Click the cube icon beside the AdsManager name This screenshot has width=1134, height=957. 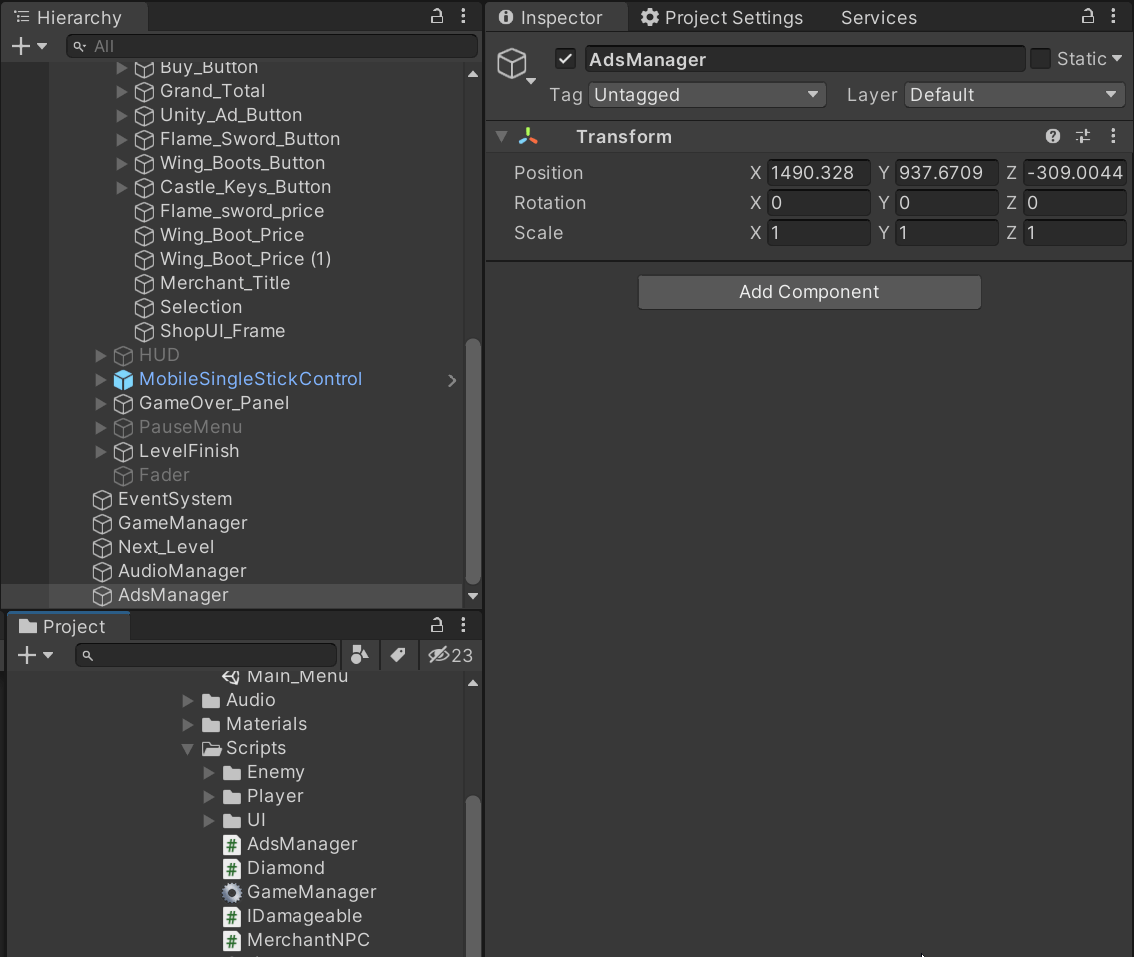point(513,63)
